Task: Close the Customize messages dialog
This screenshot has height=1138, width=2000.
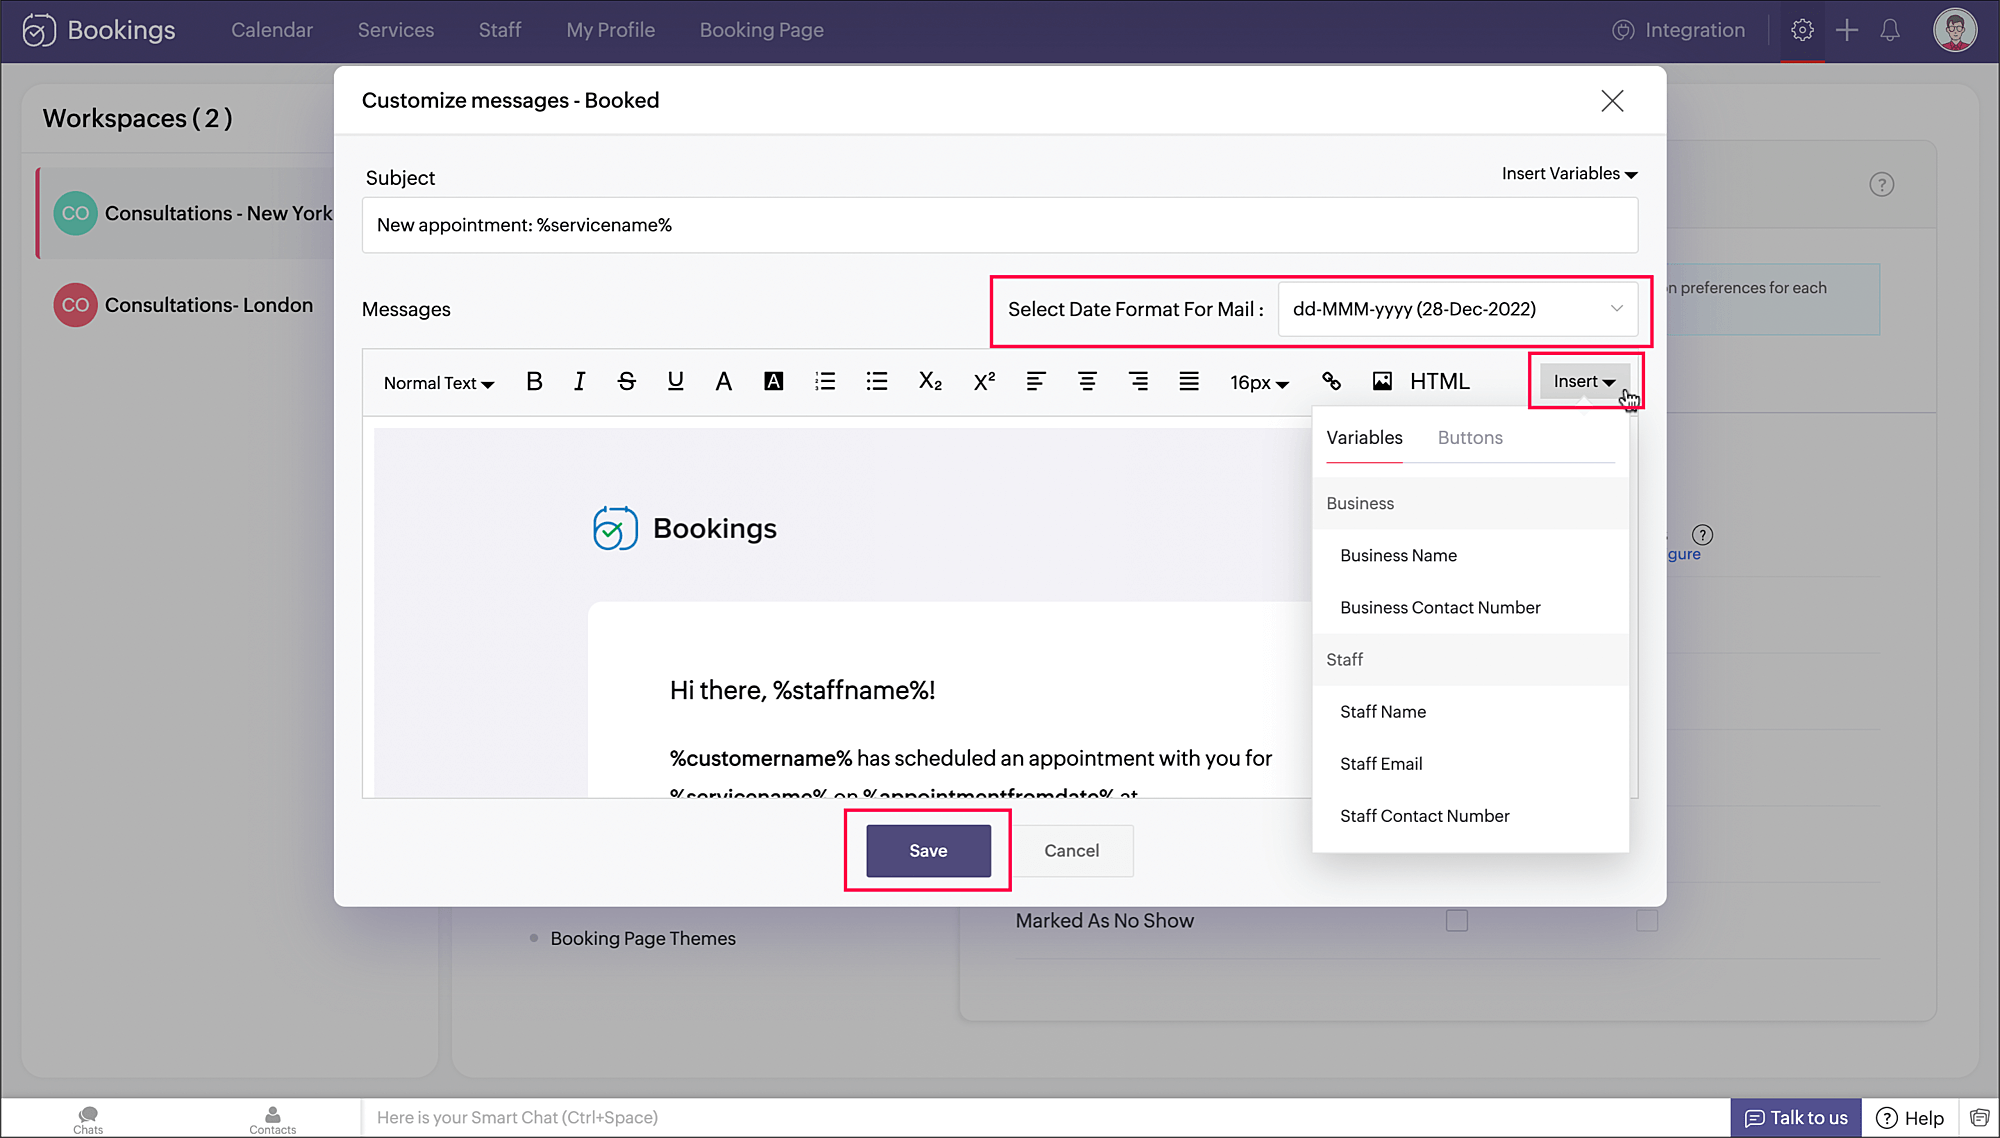Action: [1612, 101]
